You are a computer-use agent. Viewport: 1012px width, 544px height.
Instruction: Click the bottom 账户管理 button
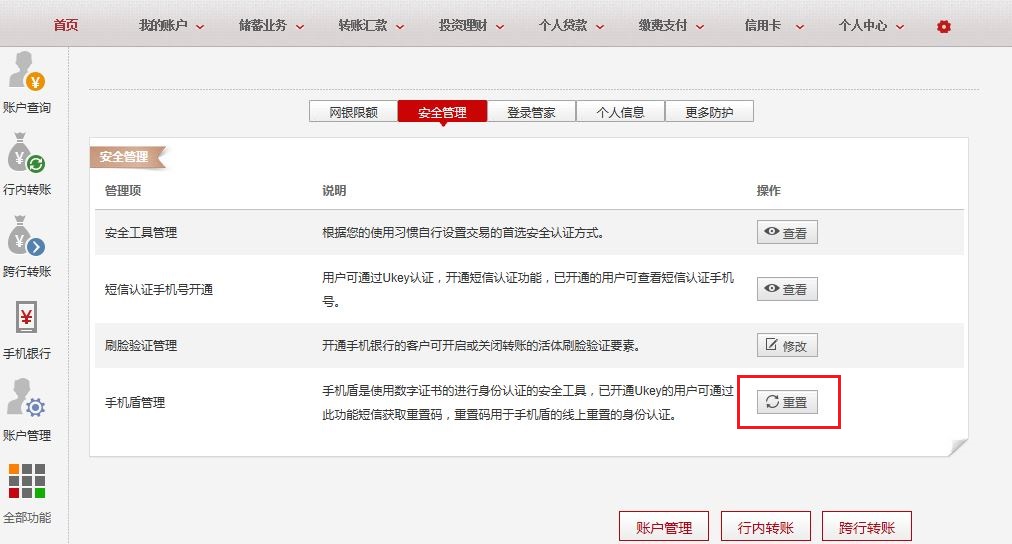[663, 527]
